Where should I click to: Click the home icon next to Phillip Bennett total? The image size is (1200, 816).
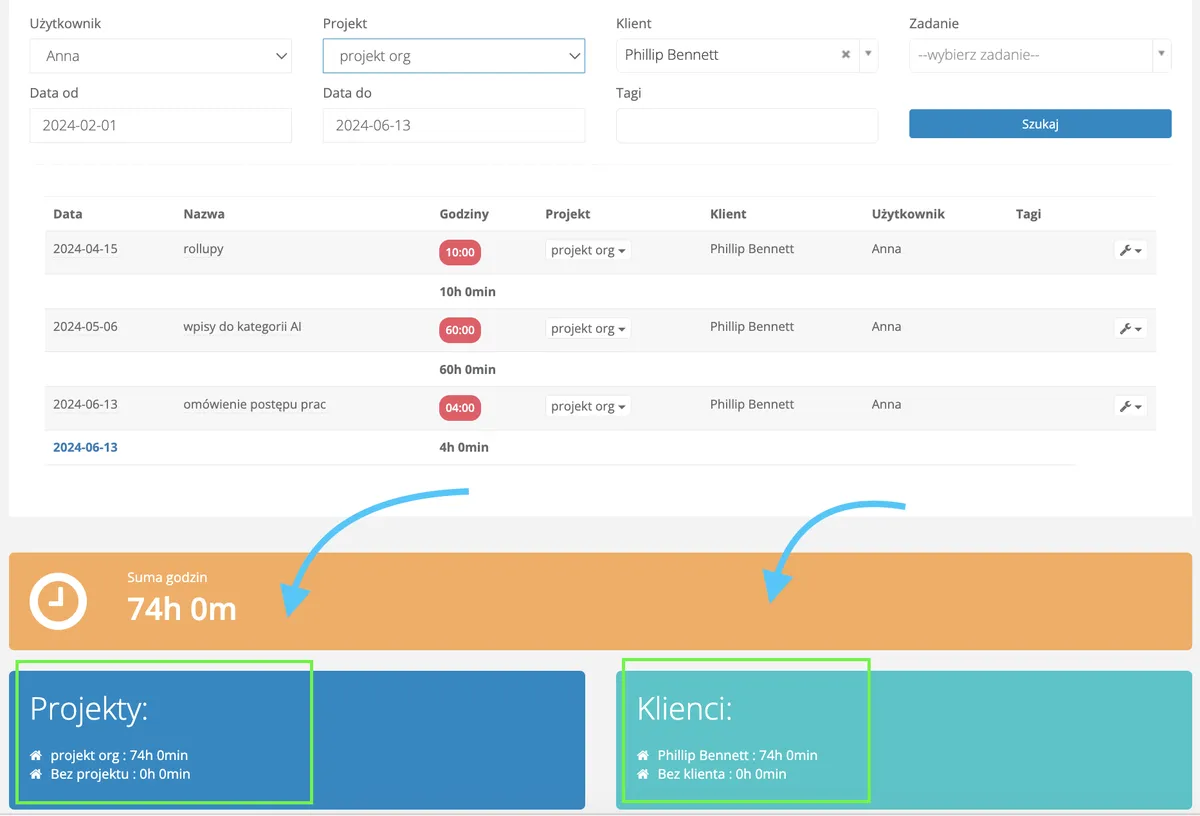point(644,756)
